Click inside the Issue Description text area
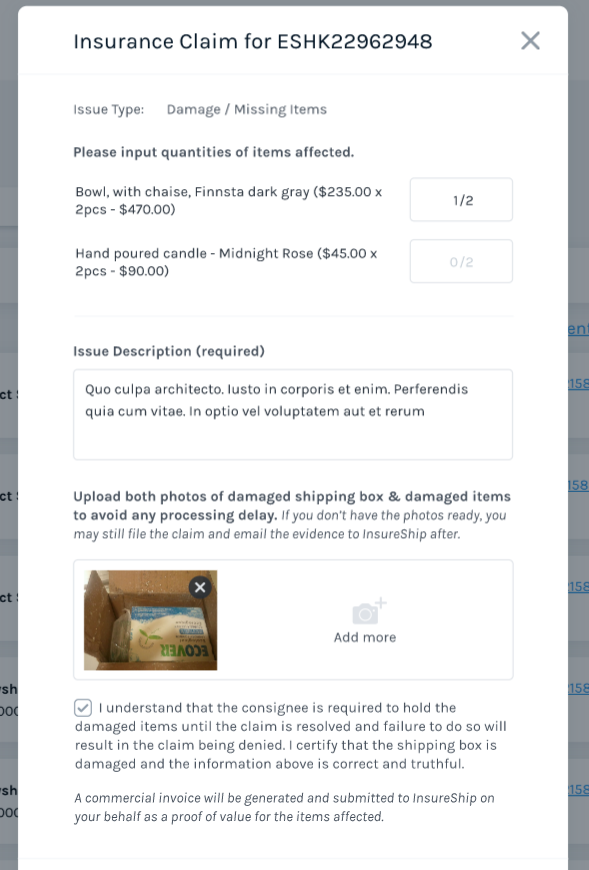The height and width of the screenshot is (870, 589). (293, 414)
